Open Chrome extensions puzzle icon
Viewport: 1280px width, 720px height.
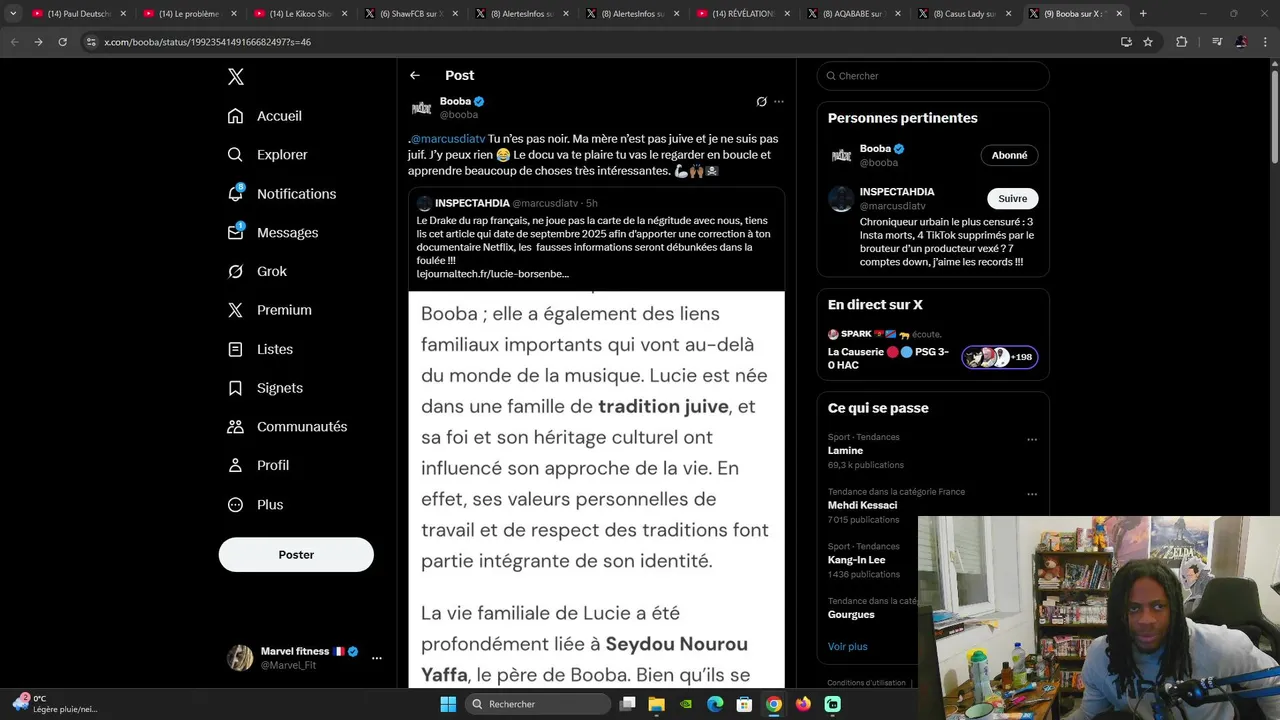coord(1181,42)
